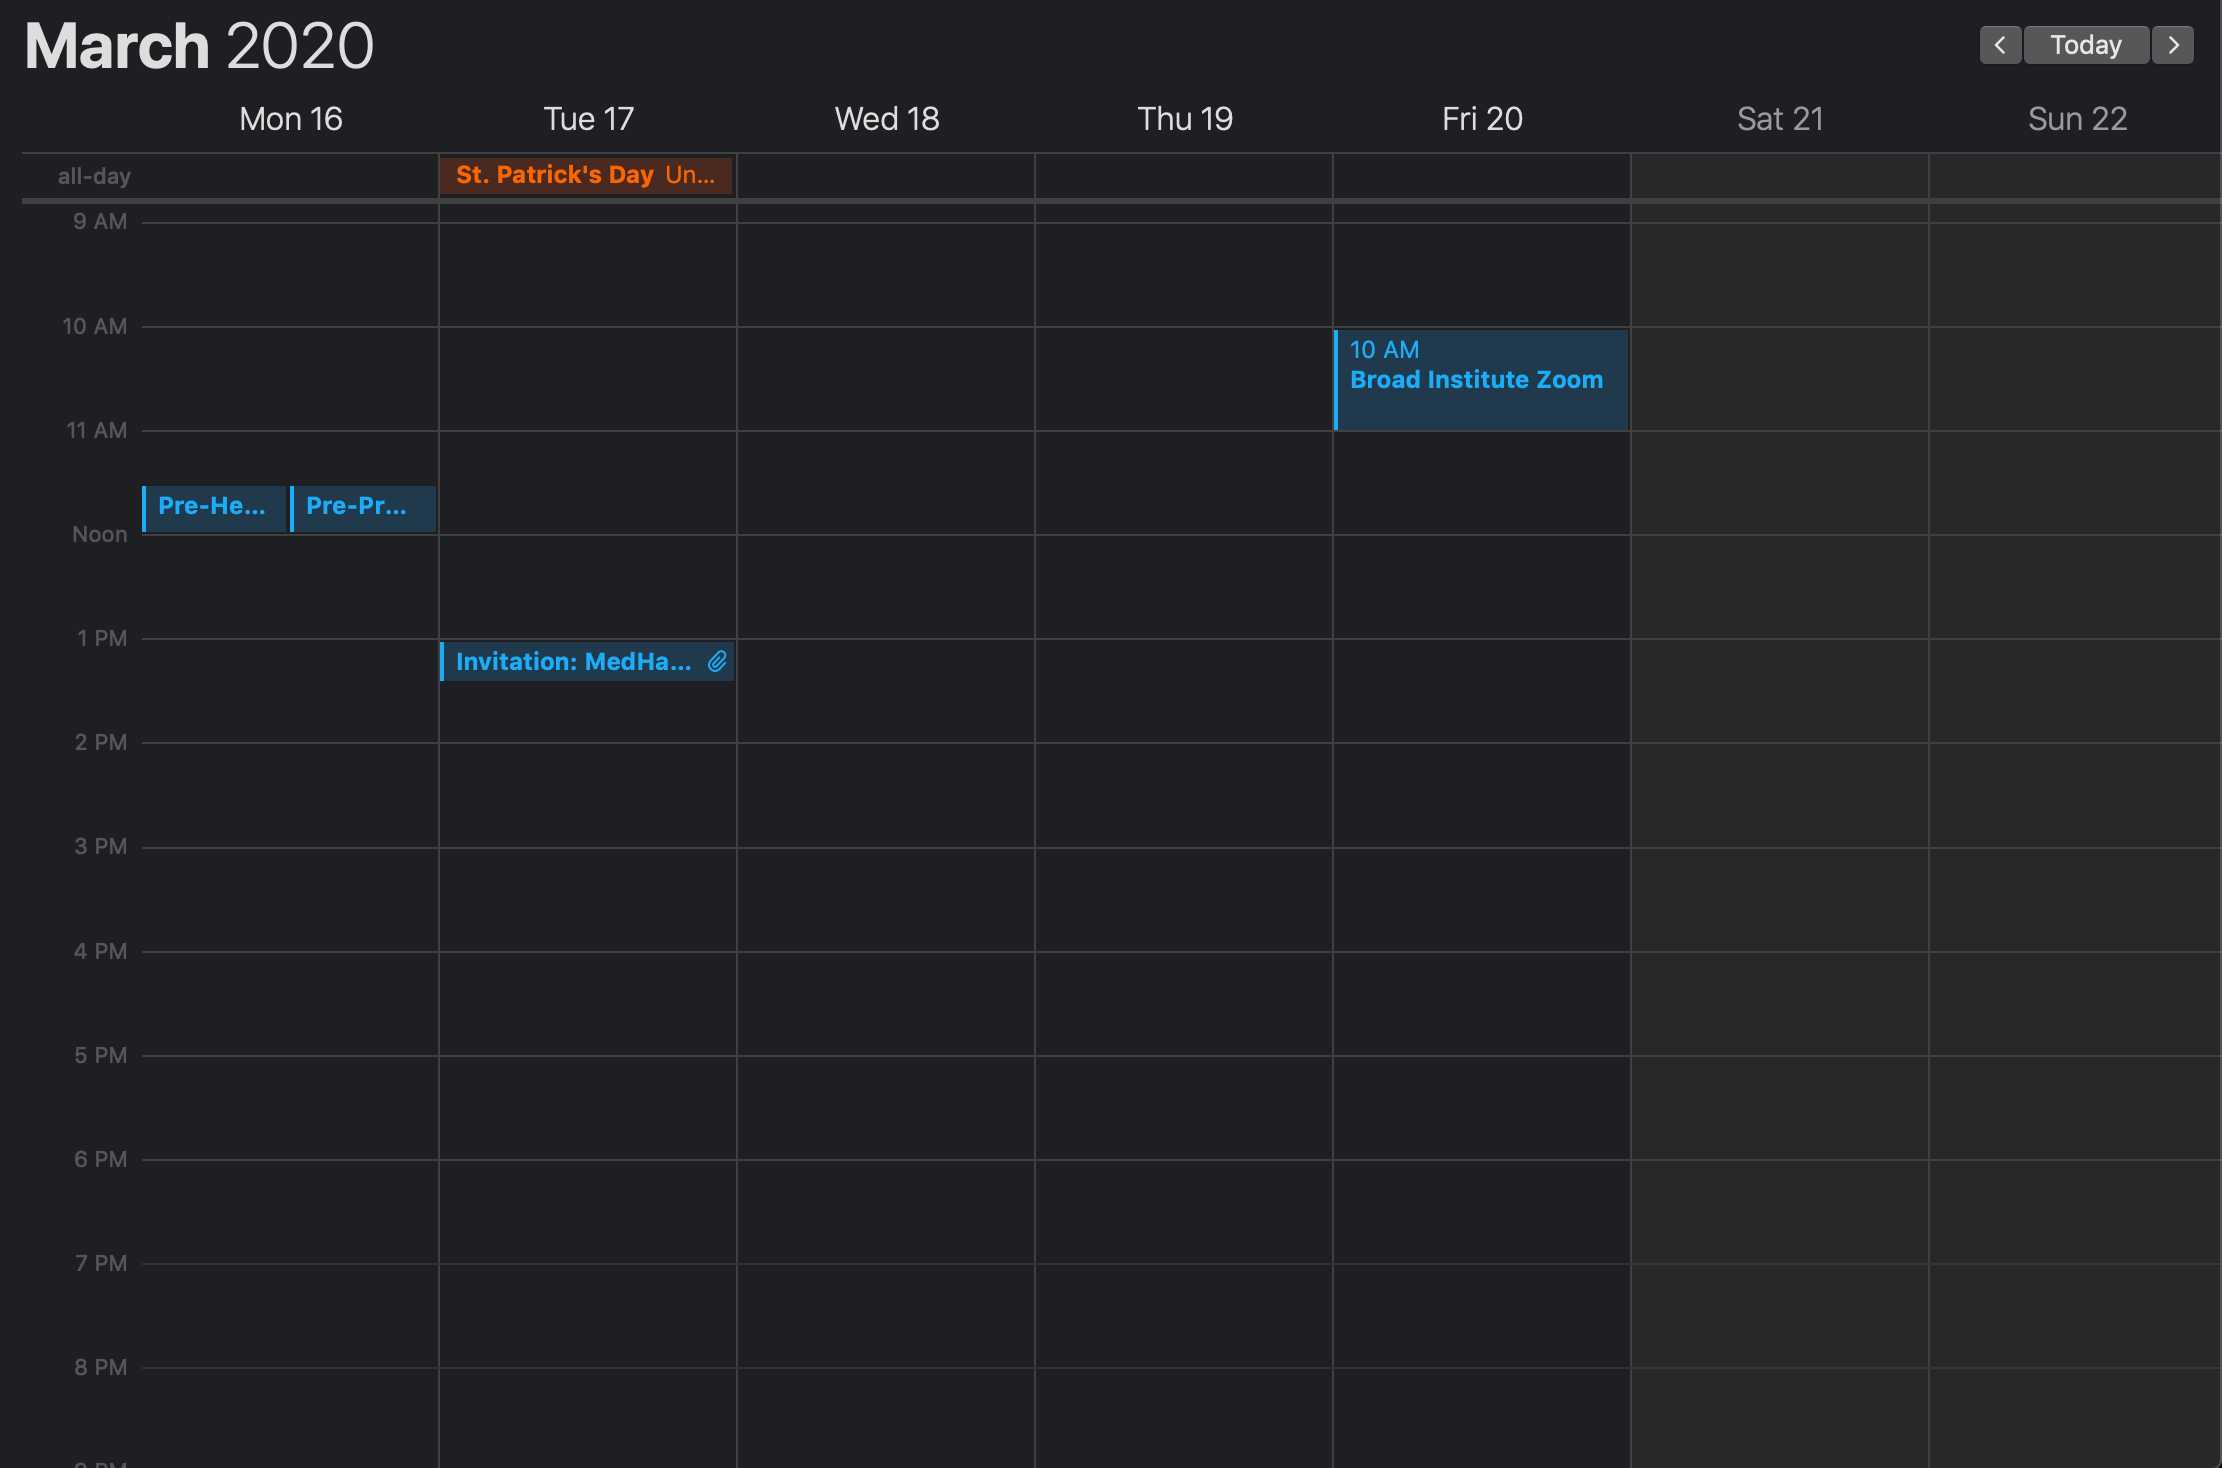
Task: Click the Noon time label
Action: coord(99,534)
